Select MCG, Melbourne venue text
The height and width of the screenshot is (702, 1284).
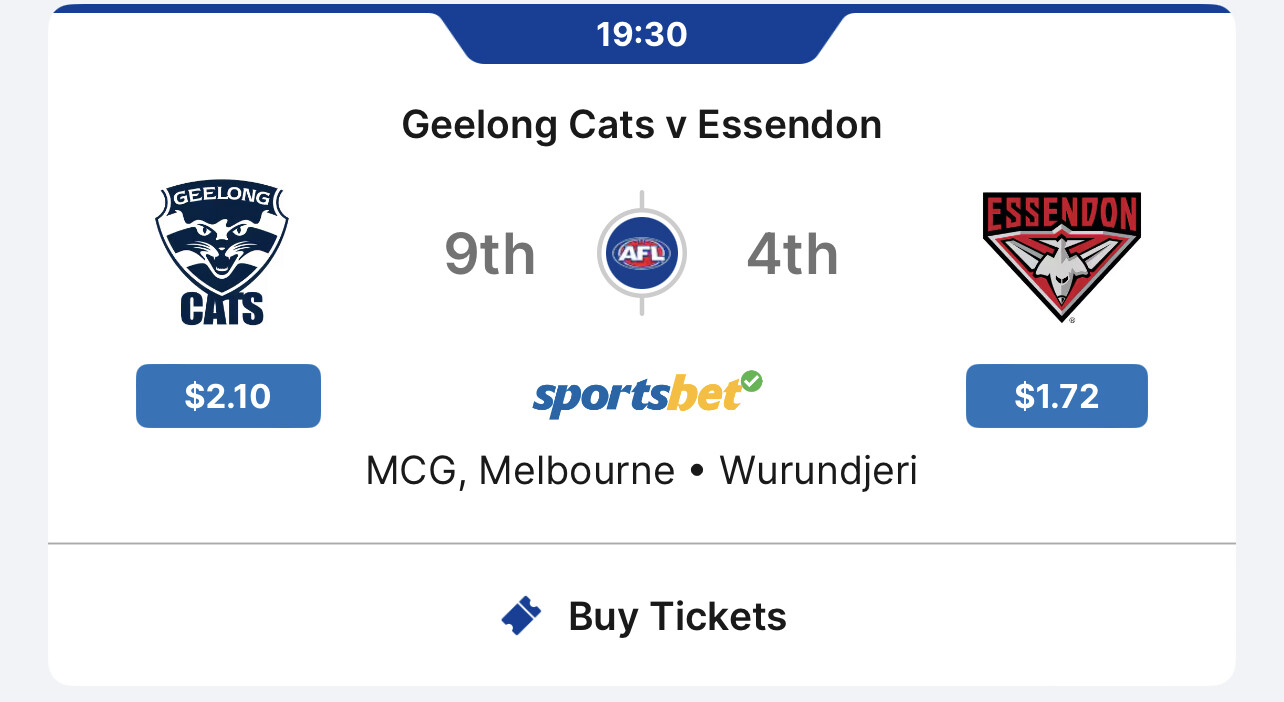(x=520, y=471)
